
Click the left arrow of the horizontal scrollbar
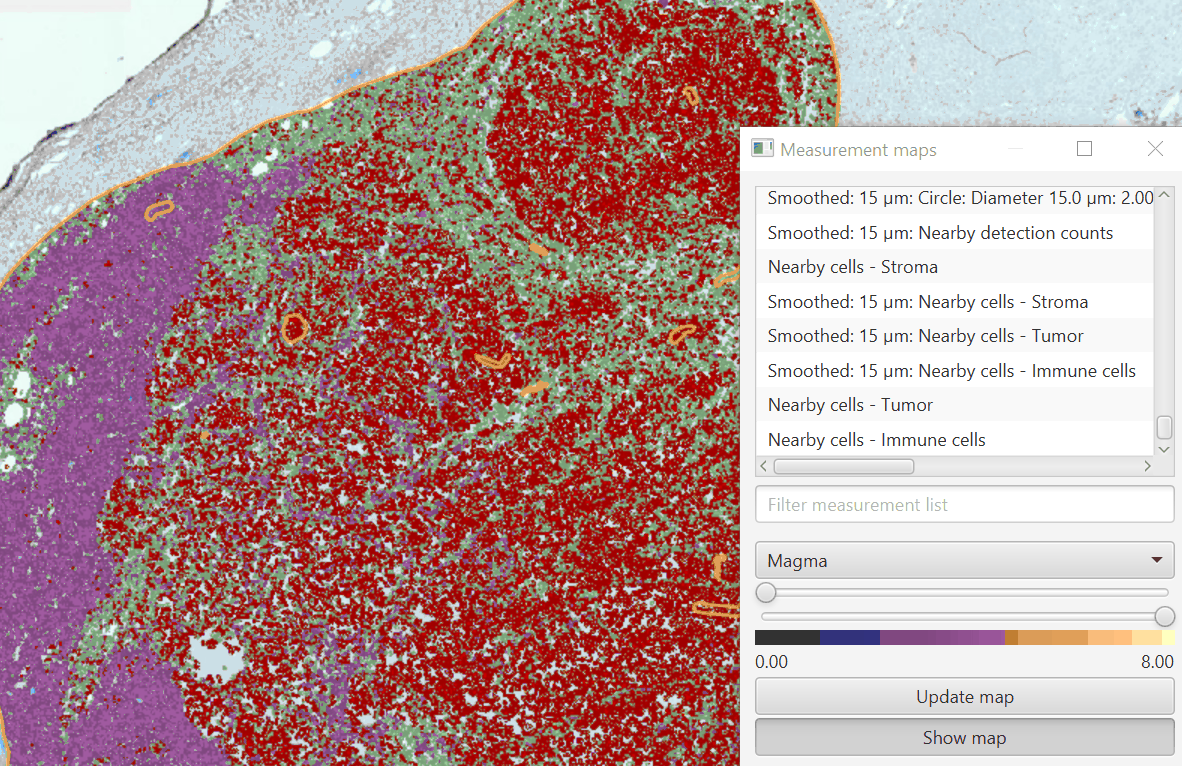[763, 466]
